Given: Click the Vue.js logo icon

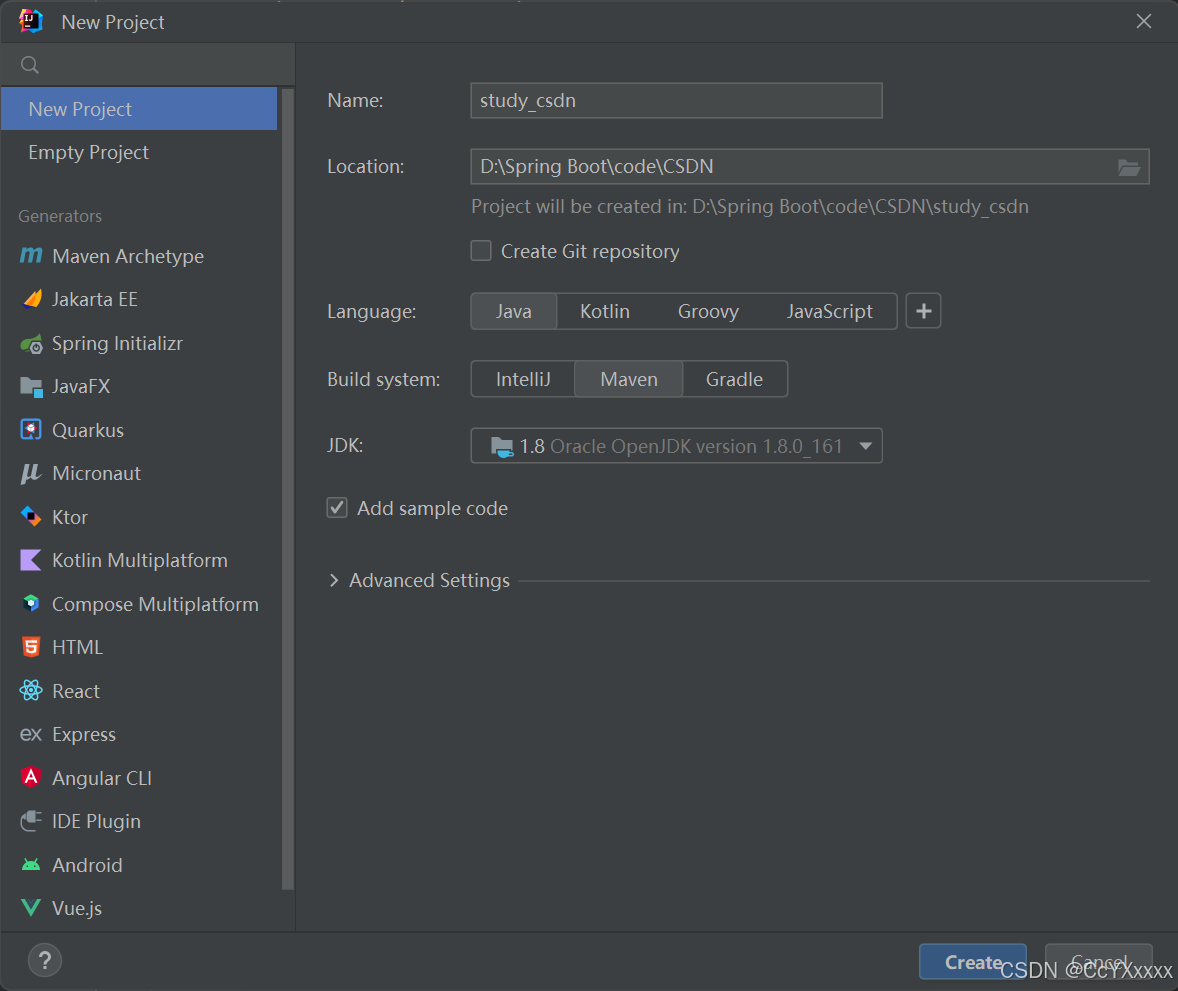Looking at the screenshot, I should point(31,908).
